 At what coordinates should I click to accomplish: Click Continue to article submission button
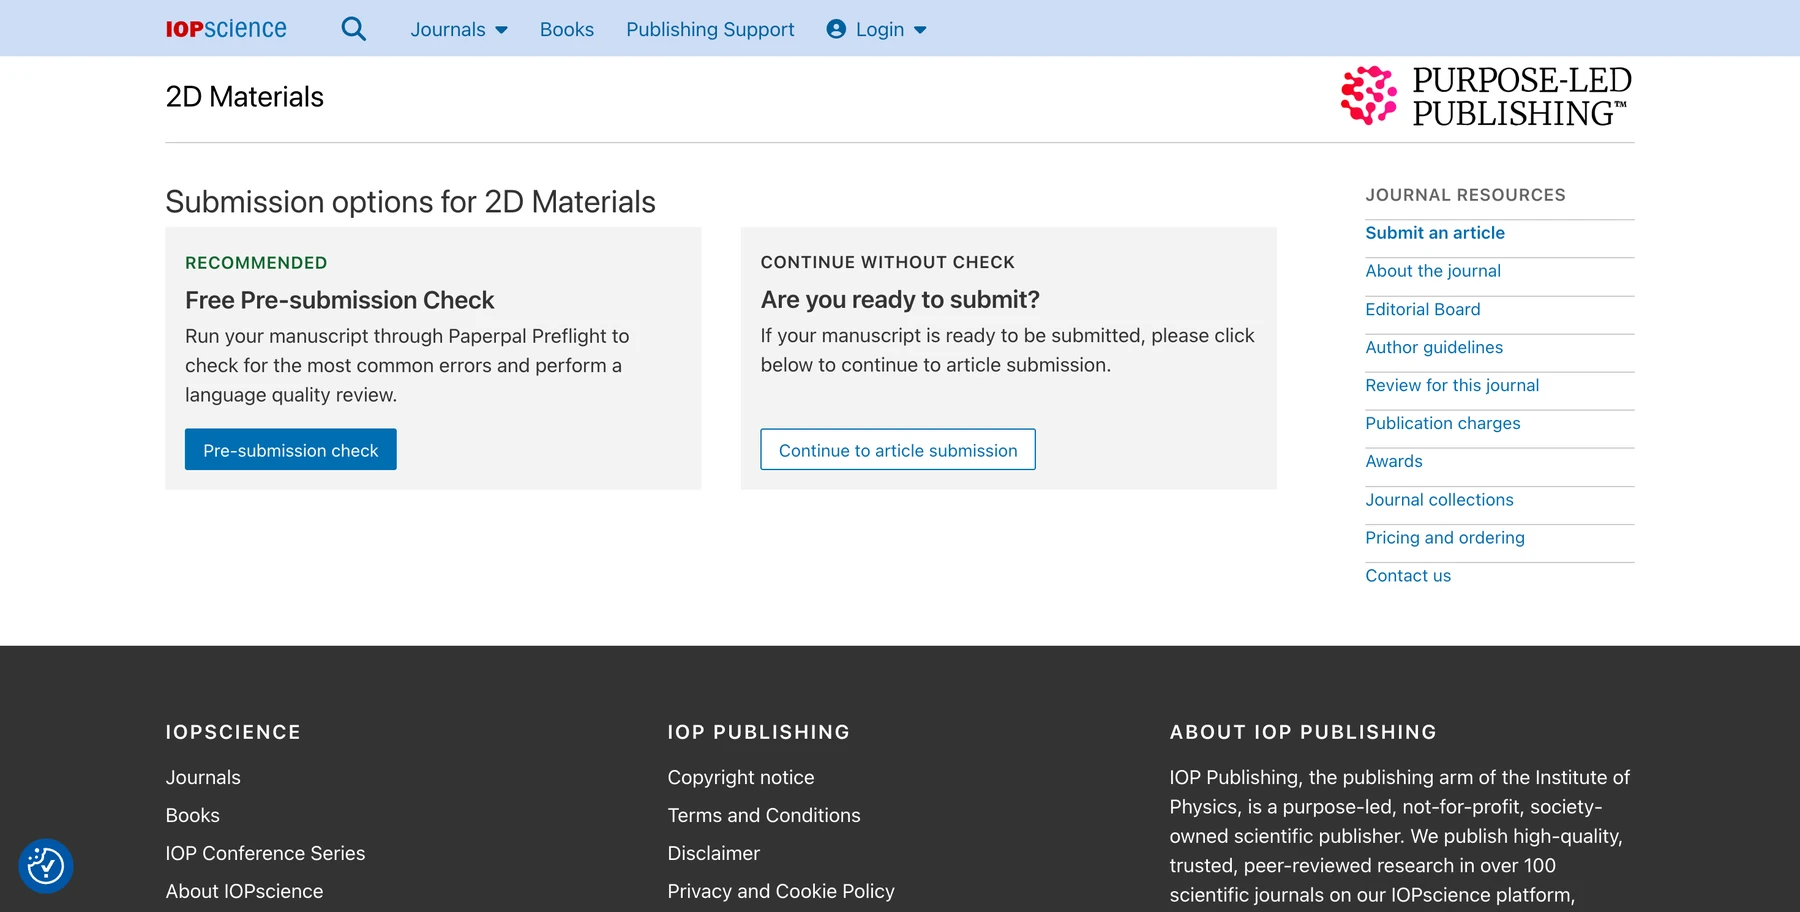(898, 450)
